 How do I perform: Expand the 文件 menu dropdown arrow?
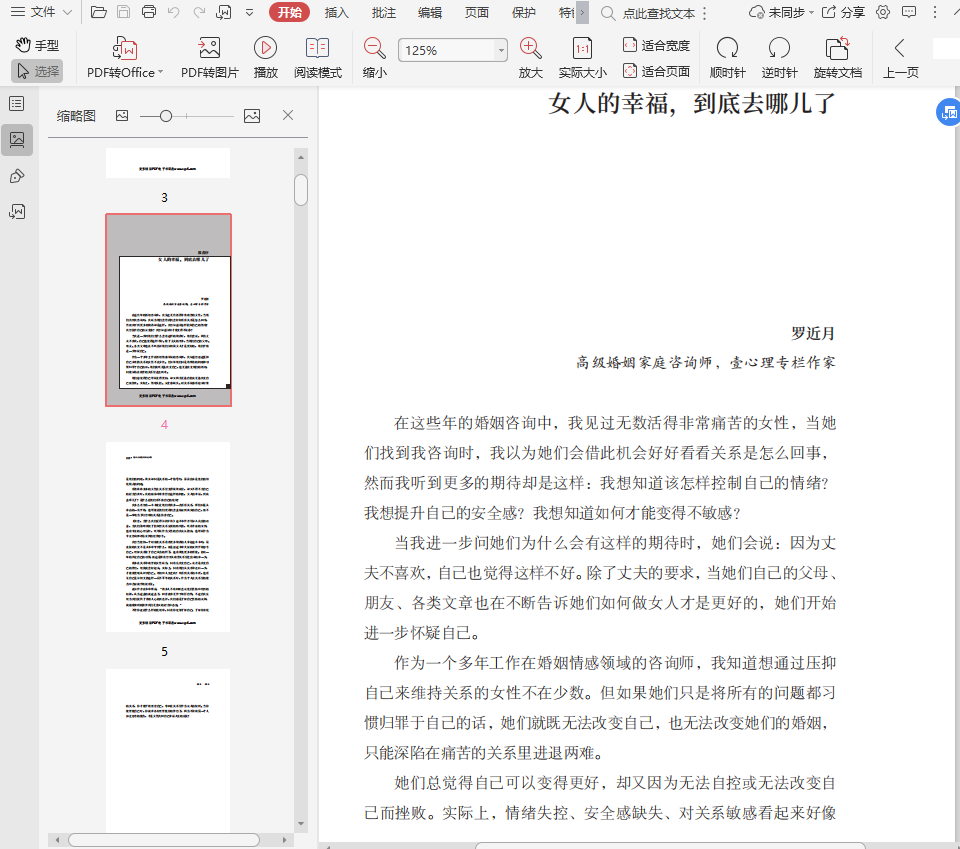pos(67,13)
